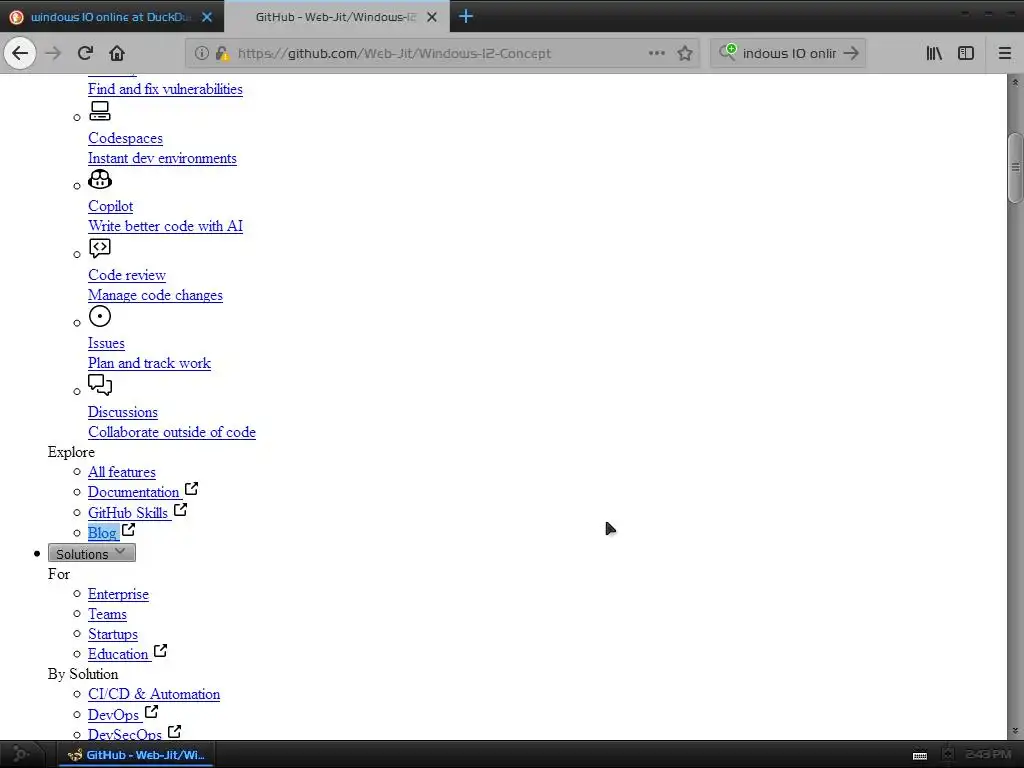The height and width of the screenshot is (768, 1024).
Task: Click the Discussions chat bubbles icon
Action: point(100,385)
